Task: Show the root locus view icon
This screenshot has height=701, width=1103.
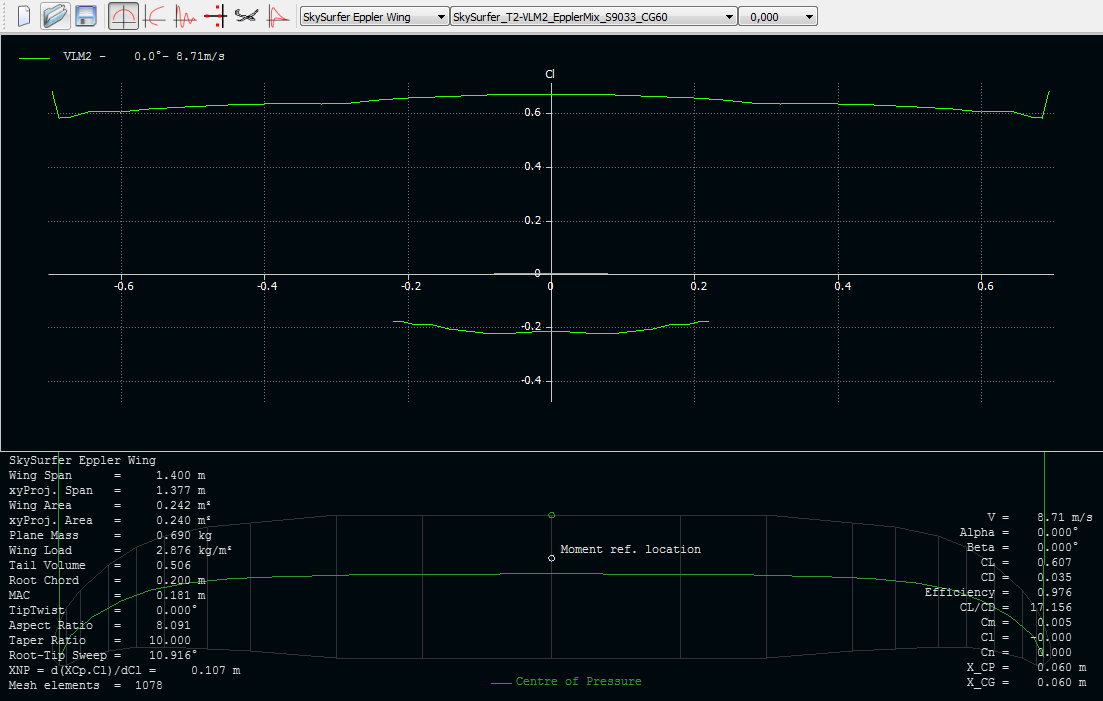Action: tap(214, 16)
